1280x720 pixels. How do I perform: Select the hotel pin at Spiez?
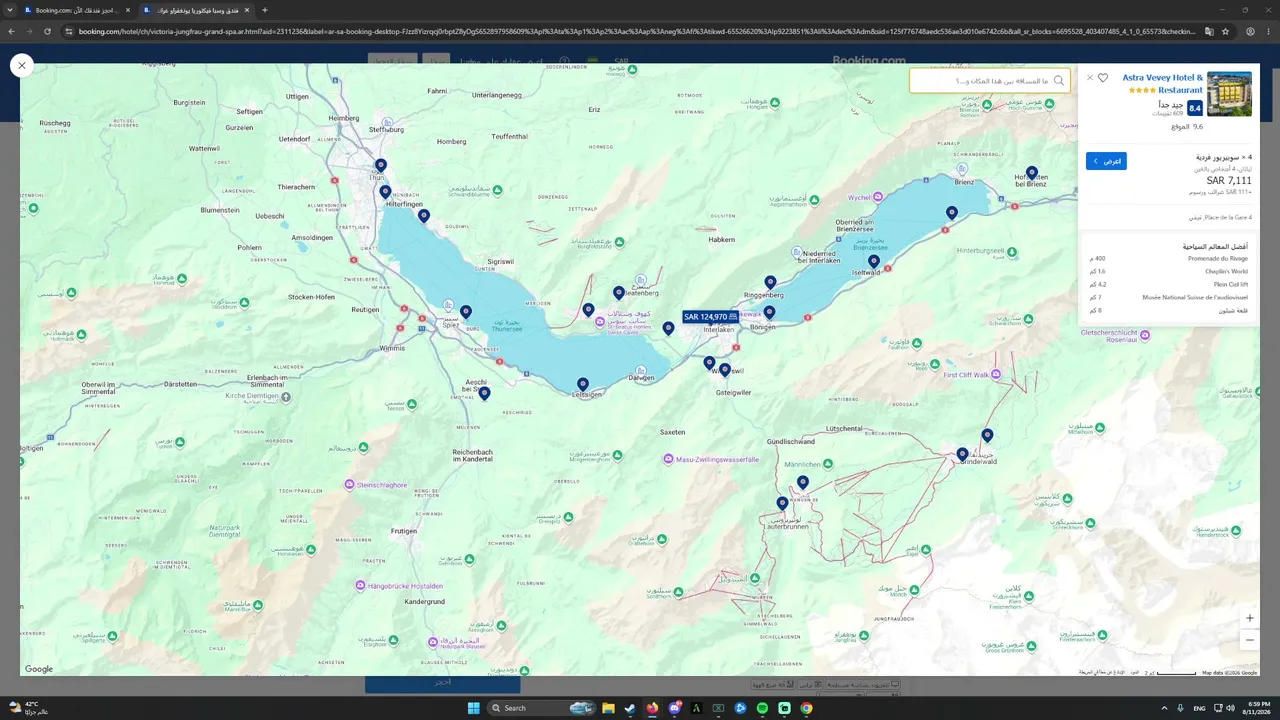[465, 312]
